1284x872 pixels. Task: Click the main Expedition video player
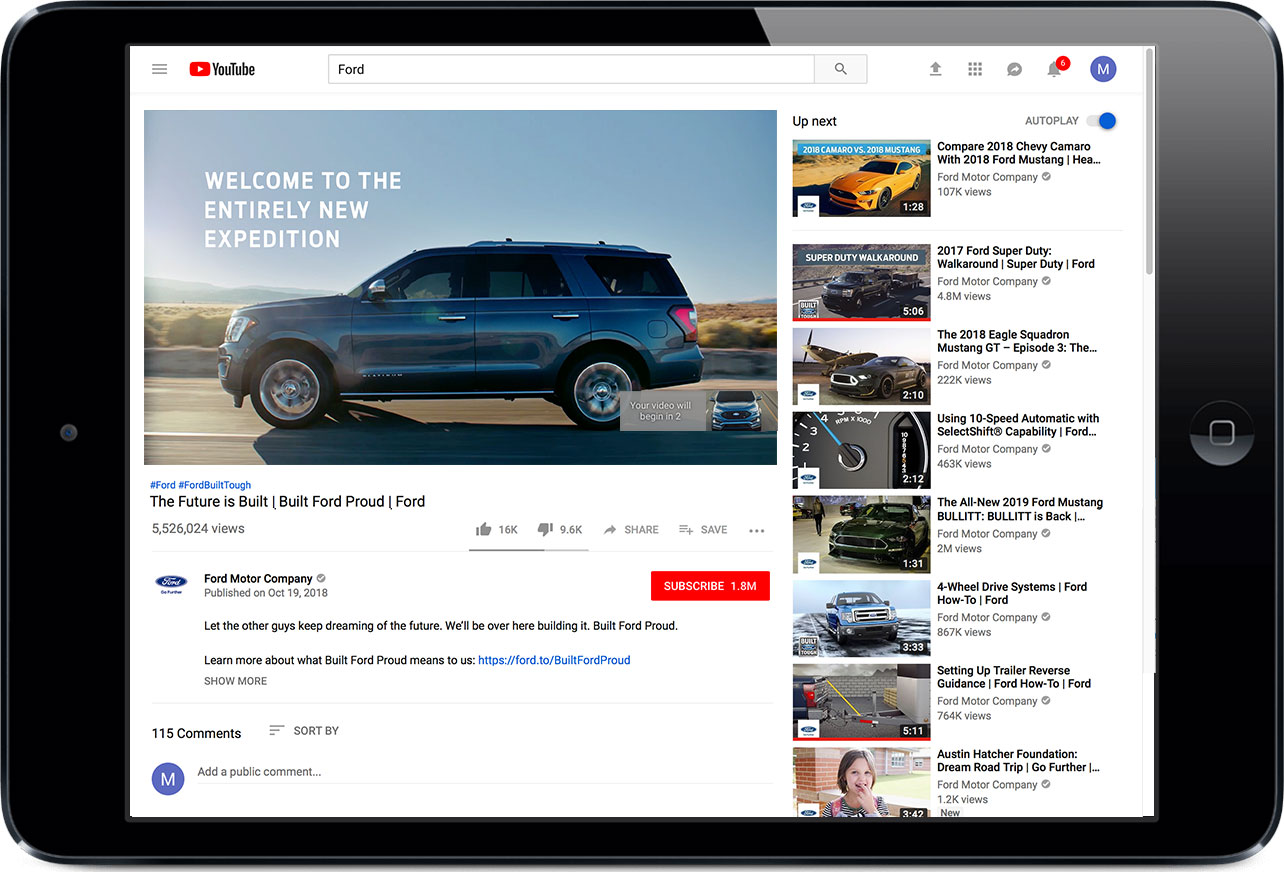(x=460, y=287)
